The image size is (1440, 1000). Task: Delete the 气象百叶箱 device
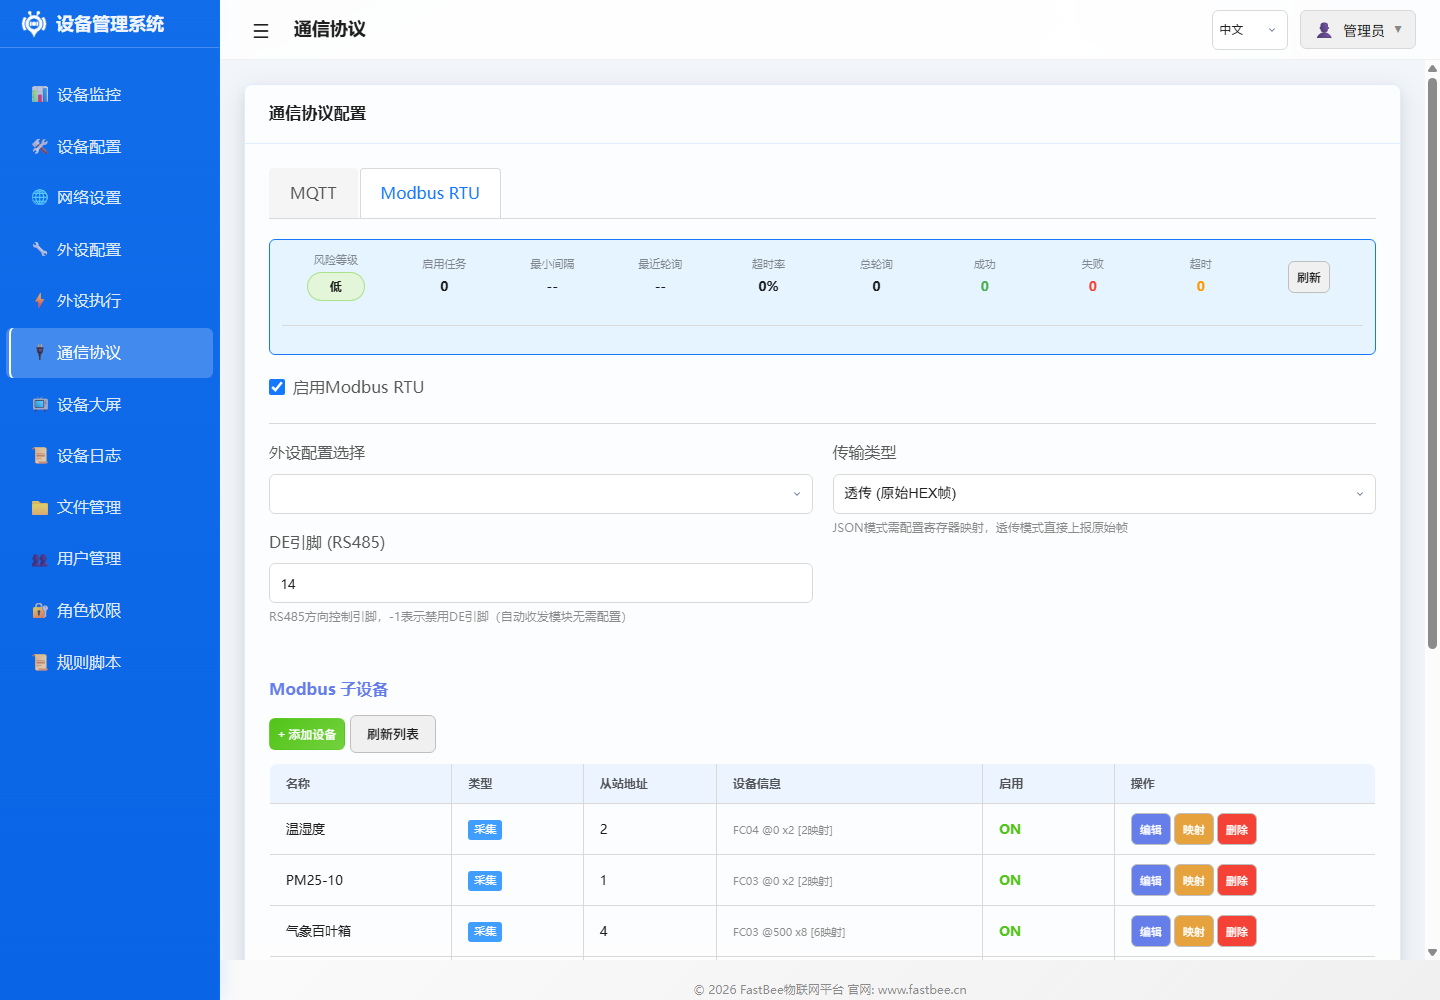click(1237, 931)
